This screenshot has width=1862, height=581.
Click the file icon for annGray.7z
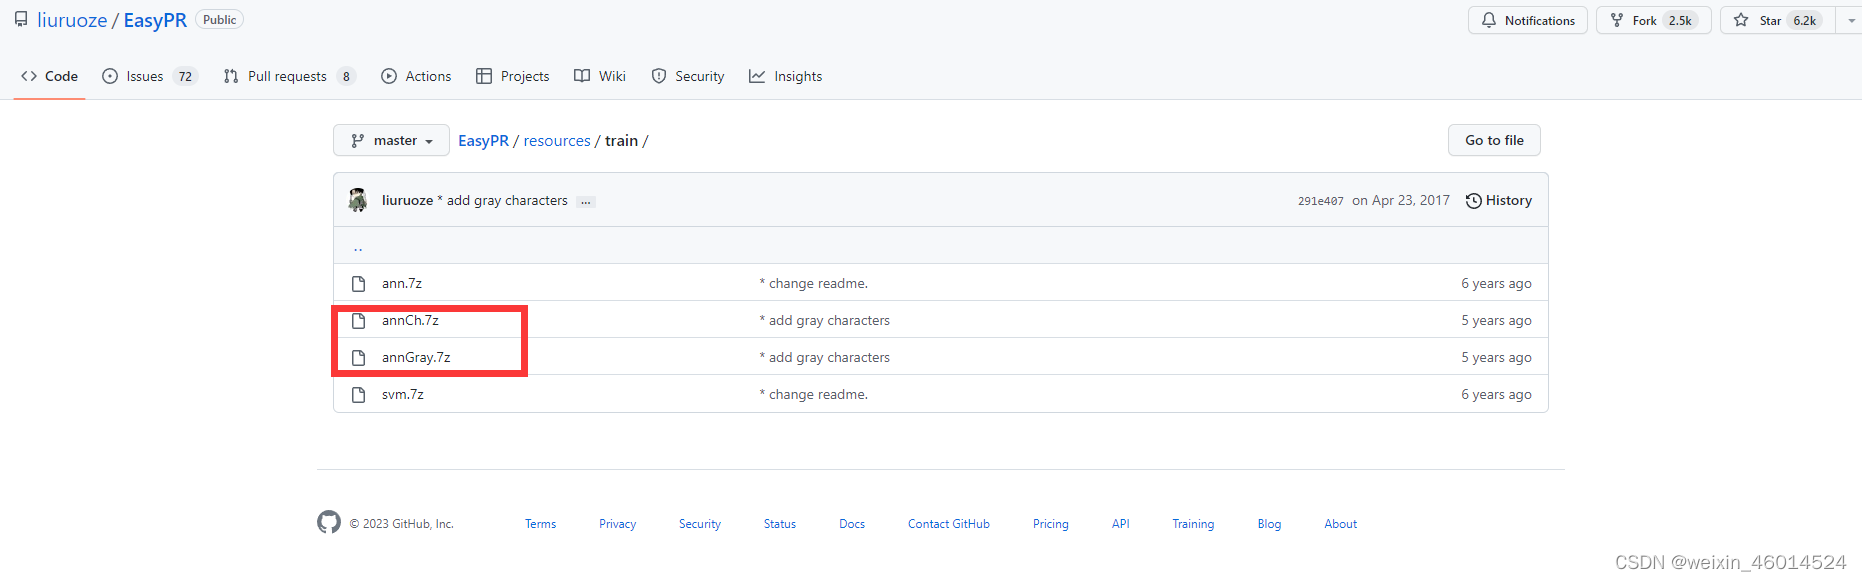pos(358,358)
